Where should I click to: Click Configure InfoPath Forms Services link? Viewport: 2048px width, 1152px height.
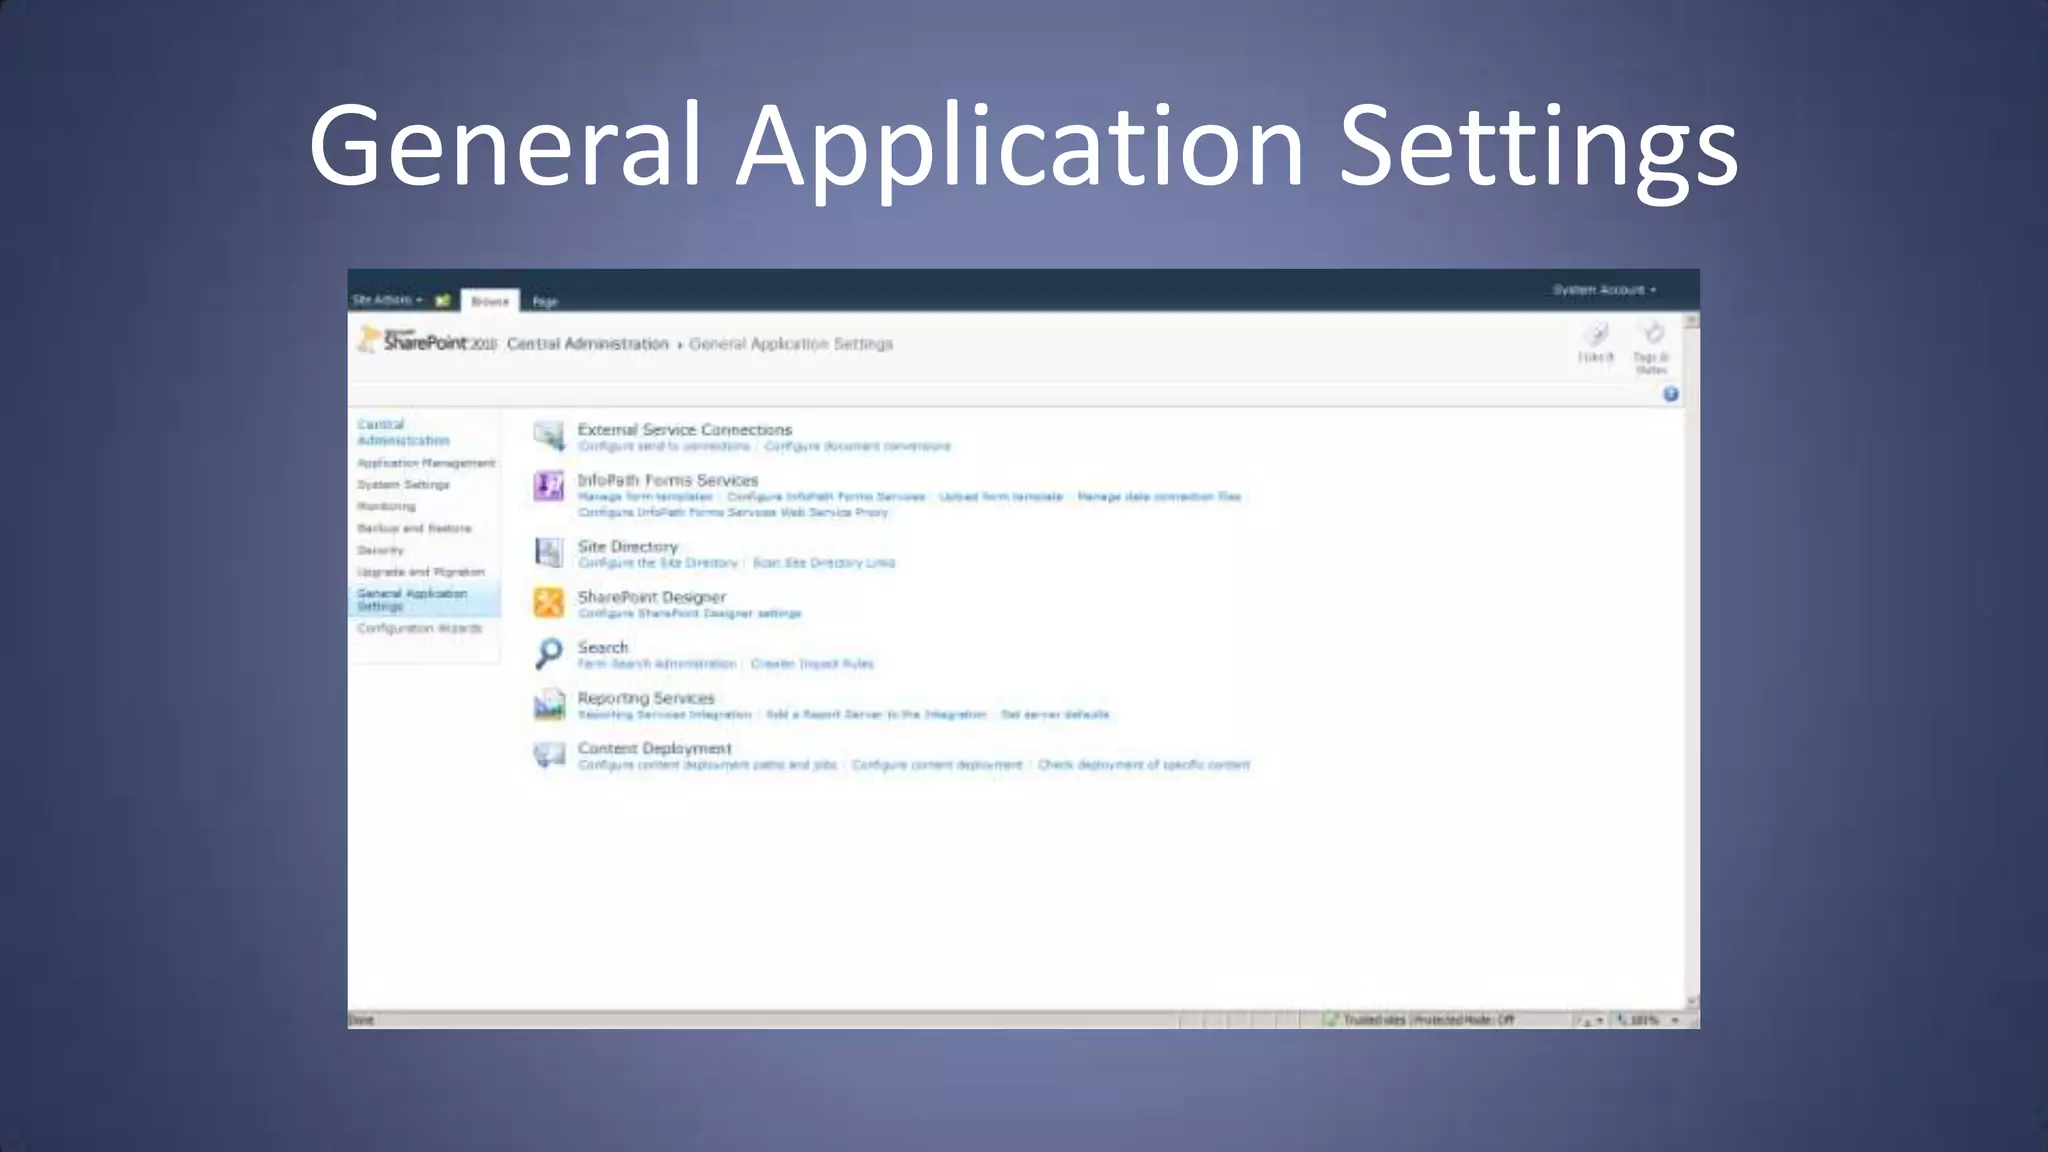[x=826, y=497]
